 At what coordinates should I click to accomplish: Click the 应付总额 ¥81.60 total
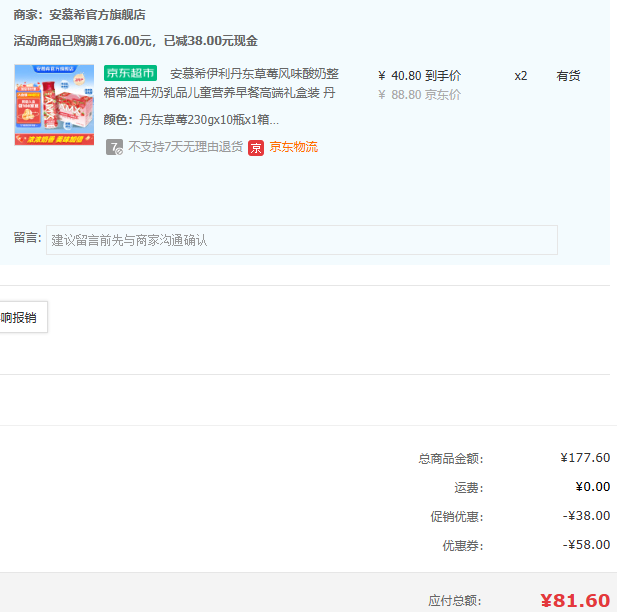pyautogui.click(x=575, y=601)
